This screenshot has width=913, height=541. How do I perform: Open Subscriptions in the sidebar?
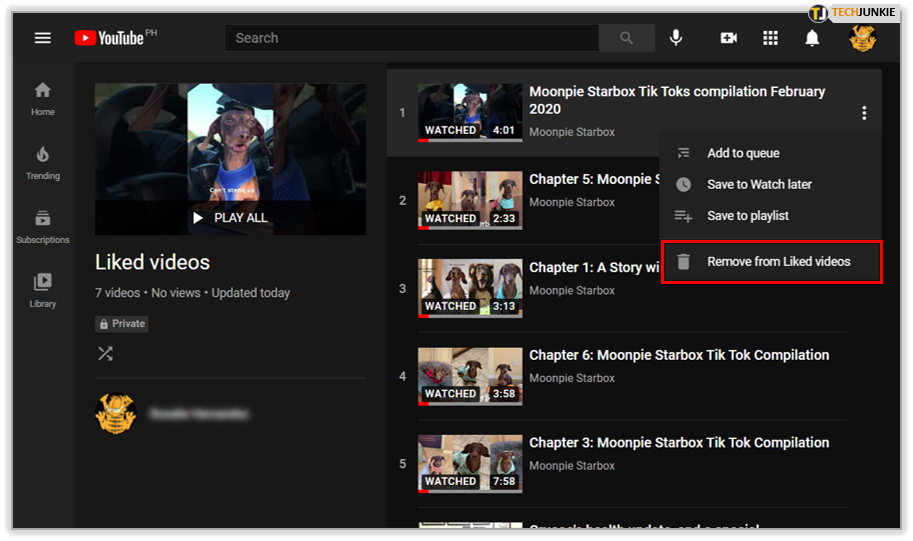click(43, 227)
